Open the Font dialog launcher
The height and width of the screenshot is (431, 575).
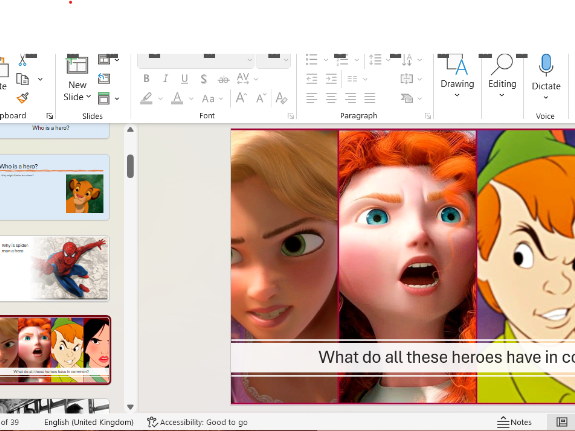(291, 116)
